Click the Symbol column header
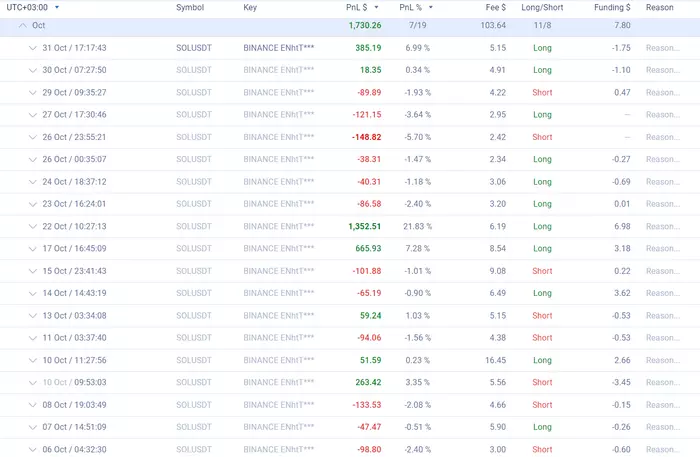The image size is (700, 457). click(190, 8)
